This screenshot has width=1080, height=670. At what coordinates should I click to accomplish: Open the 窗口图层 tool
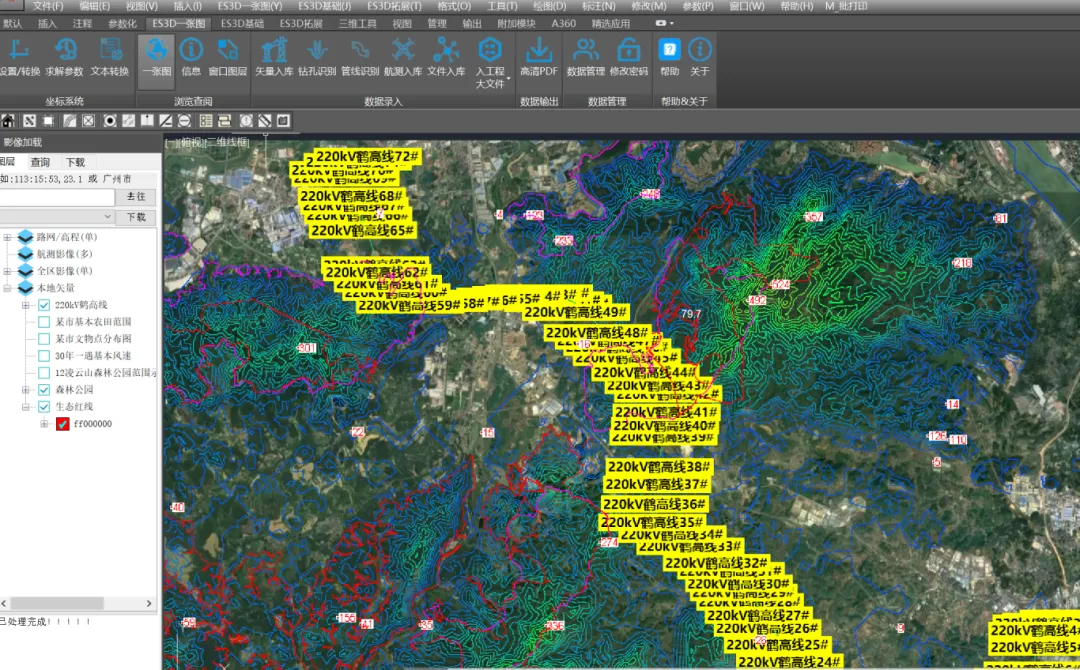[227, 56]
